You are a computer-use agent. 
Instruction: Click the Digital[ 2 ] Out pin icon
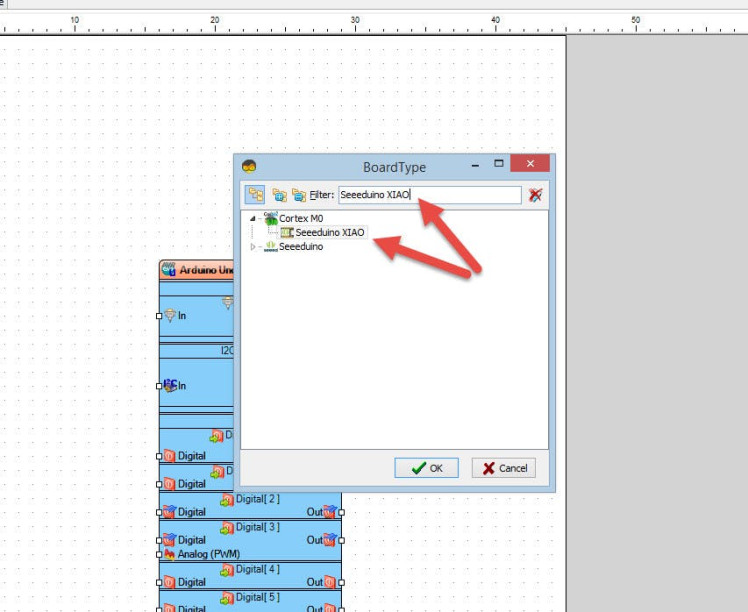[330, 512]
